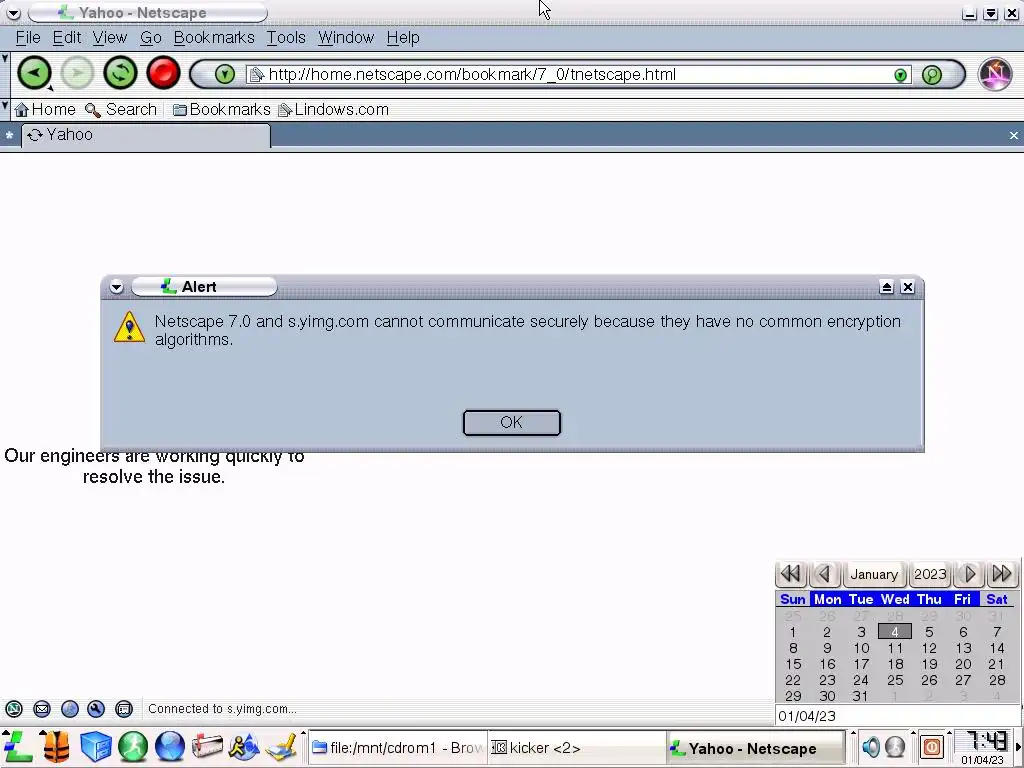This screenshot has height=768, width=1024.
Task: Open the Edit menu
Action: (x=67, y=38)
